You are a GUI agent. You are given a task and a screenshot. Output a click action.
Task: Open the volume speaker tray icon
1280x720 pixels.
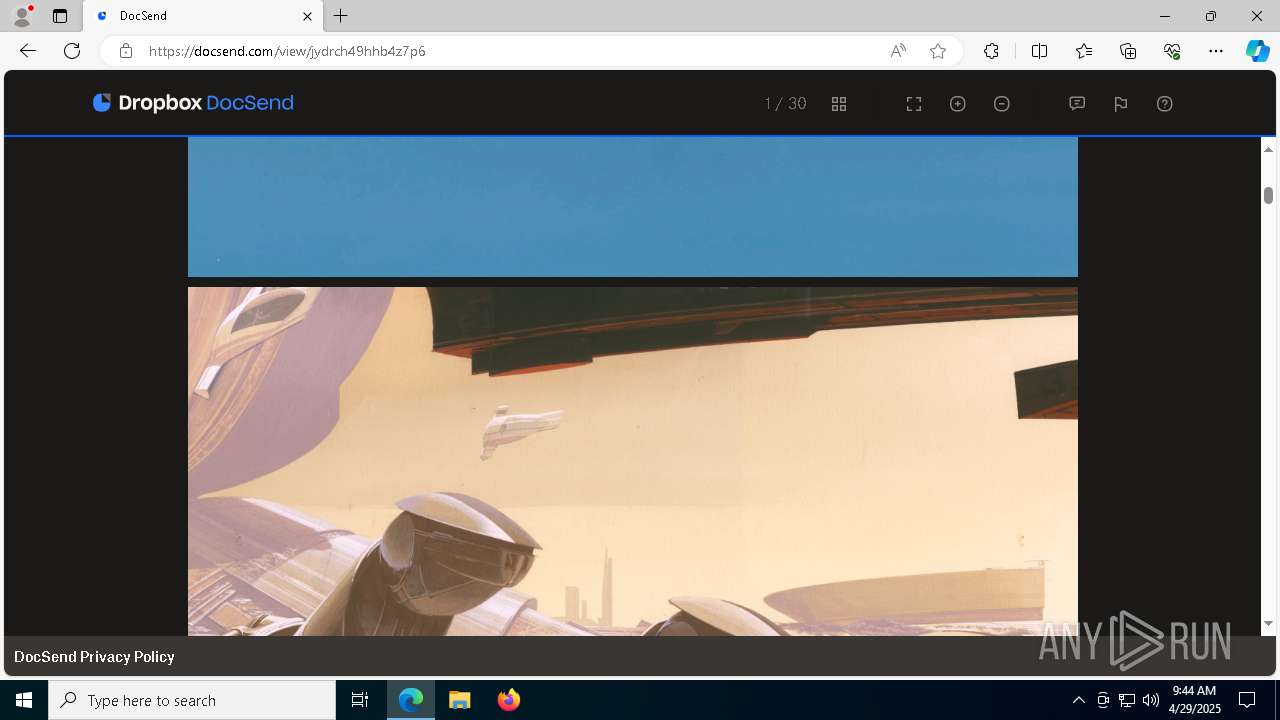click(x=1151, y=700)
